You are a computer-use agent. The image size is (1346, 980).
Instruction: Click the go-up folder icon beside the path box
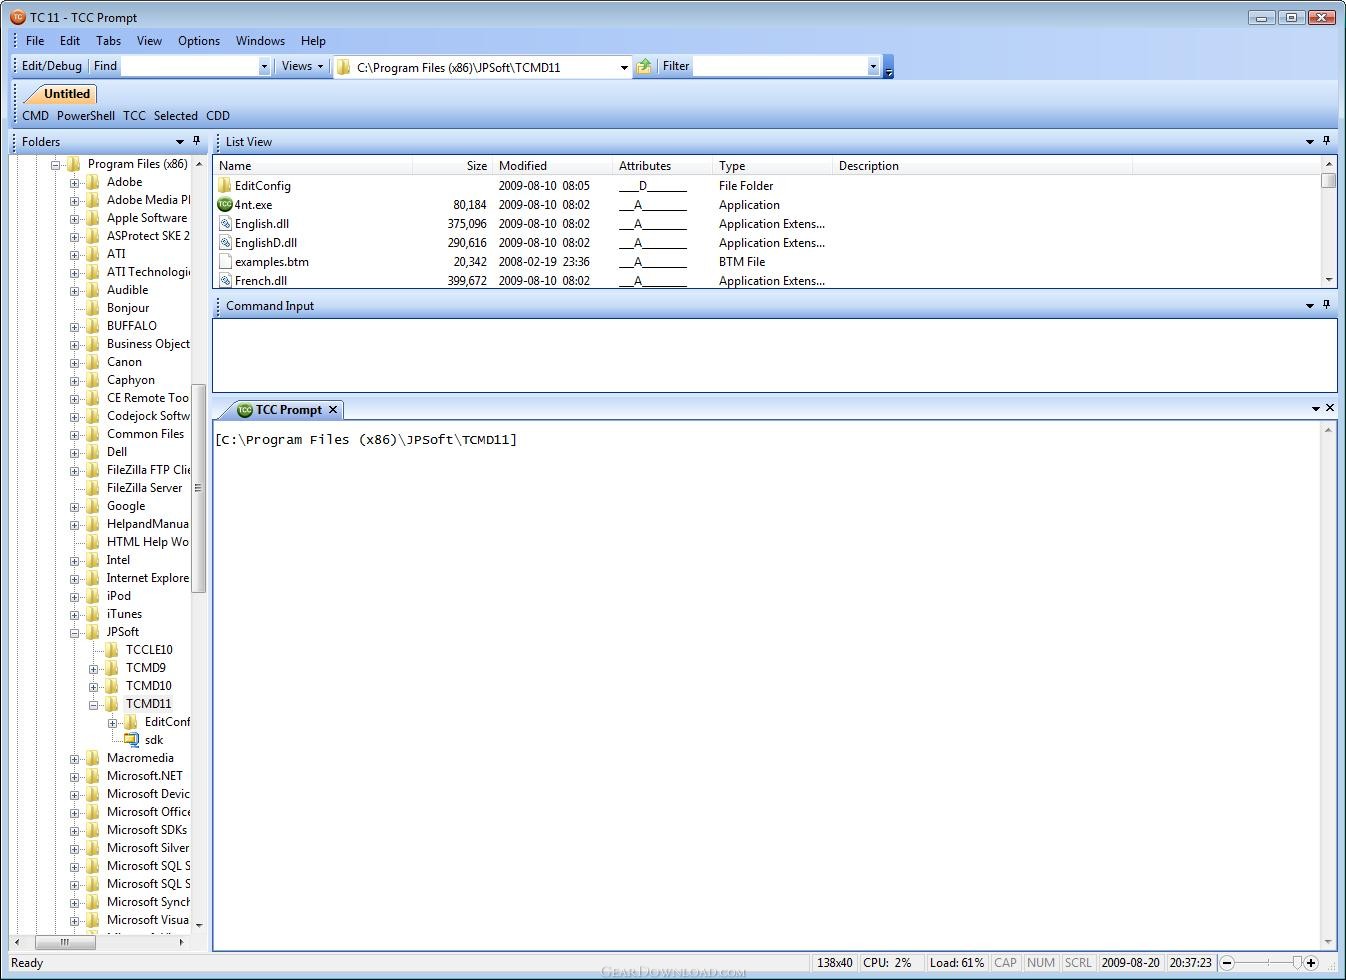(644, 66)
